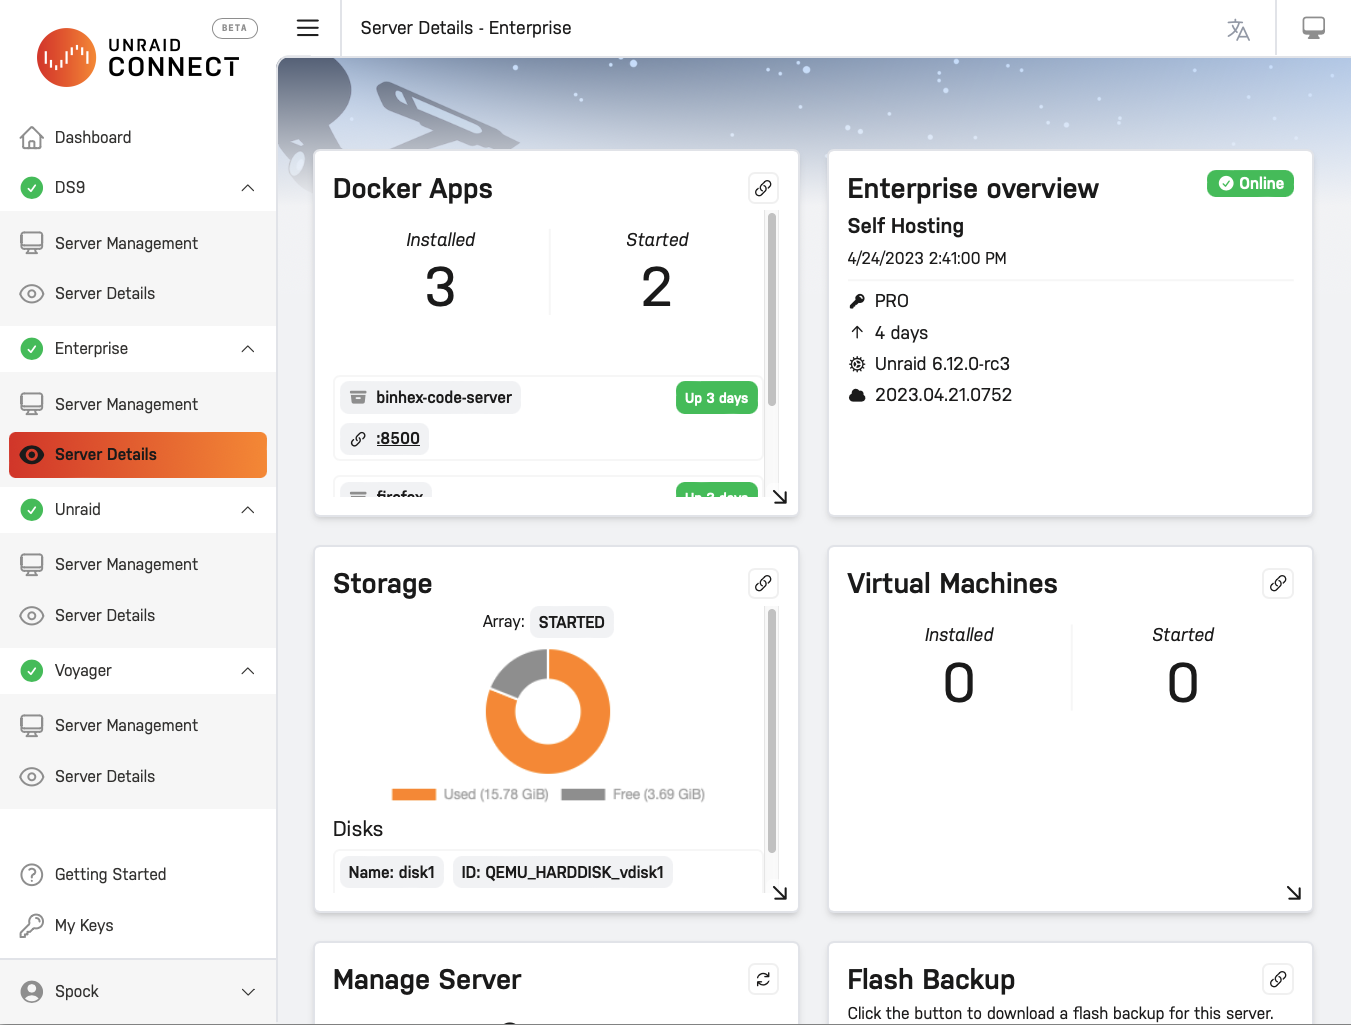Click the cloud icon beside 2023.04.21.0752
This screenshot has height=1025, width=1351.
click(857, 395)
